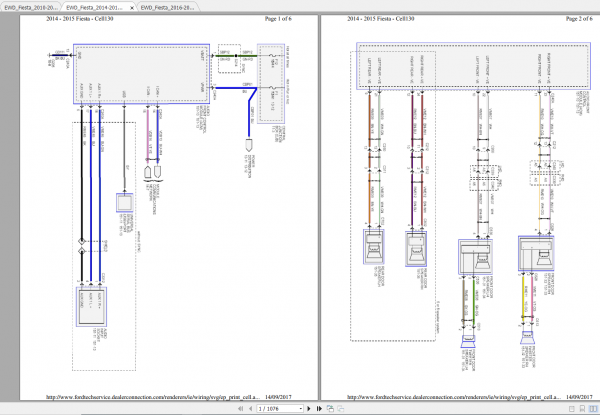Click the 14/09/2017 date on page 1
This screenshot has width=600, height=415.
coord(279,397)
